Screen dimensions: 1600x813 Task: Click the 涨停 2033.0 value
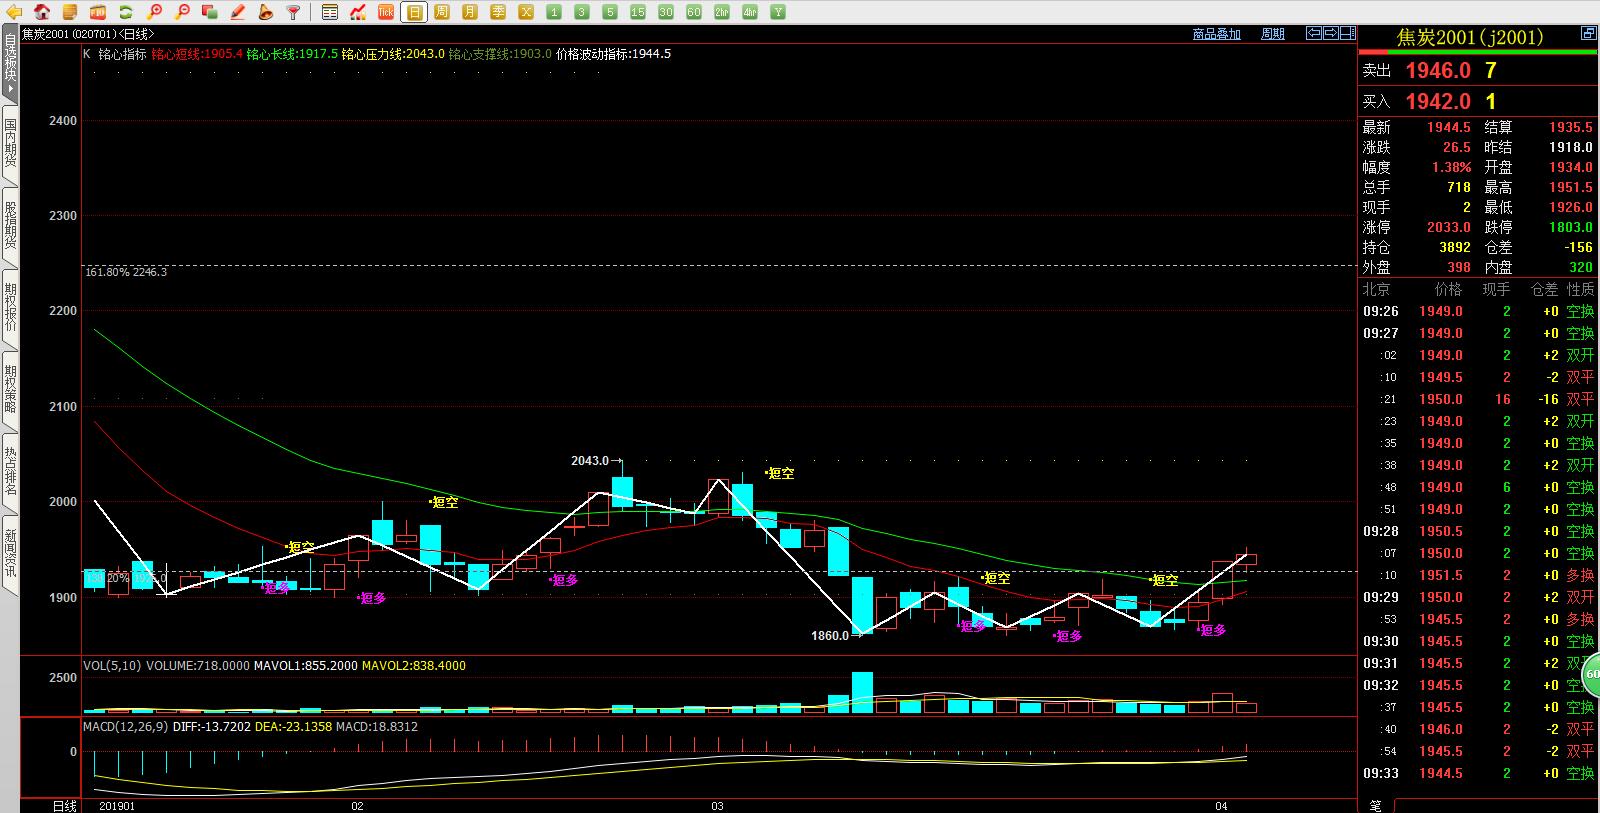pos(1448,227)
